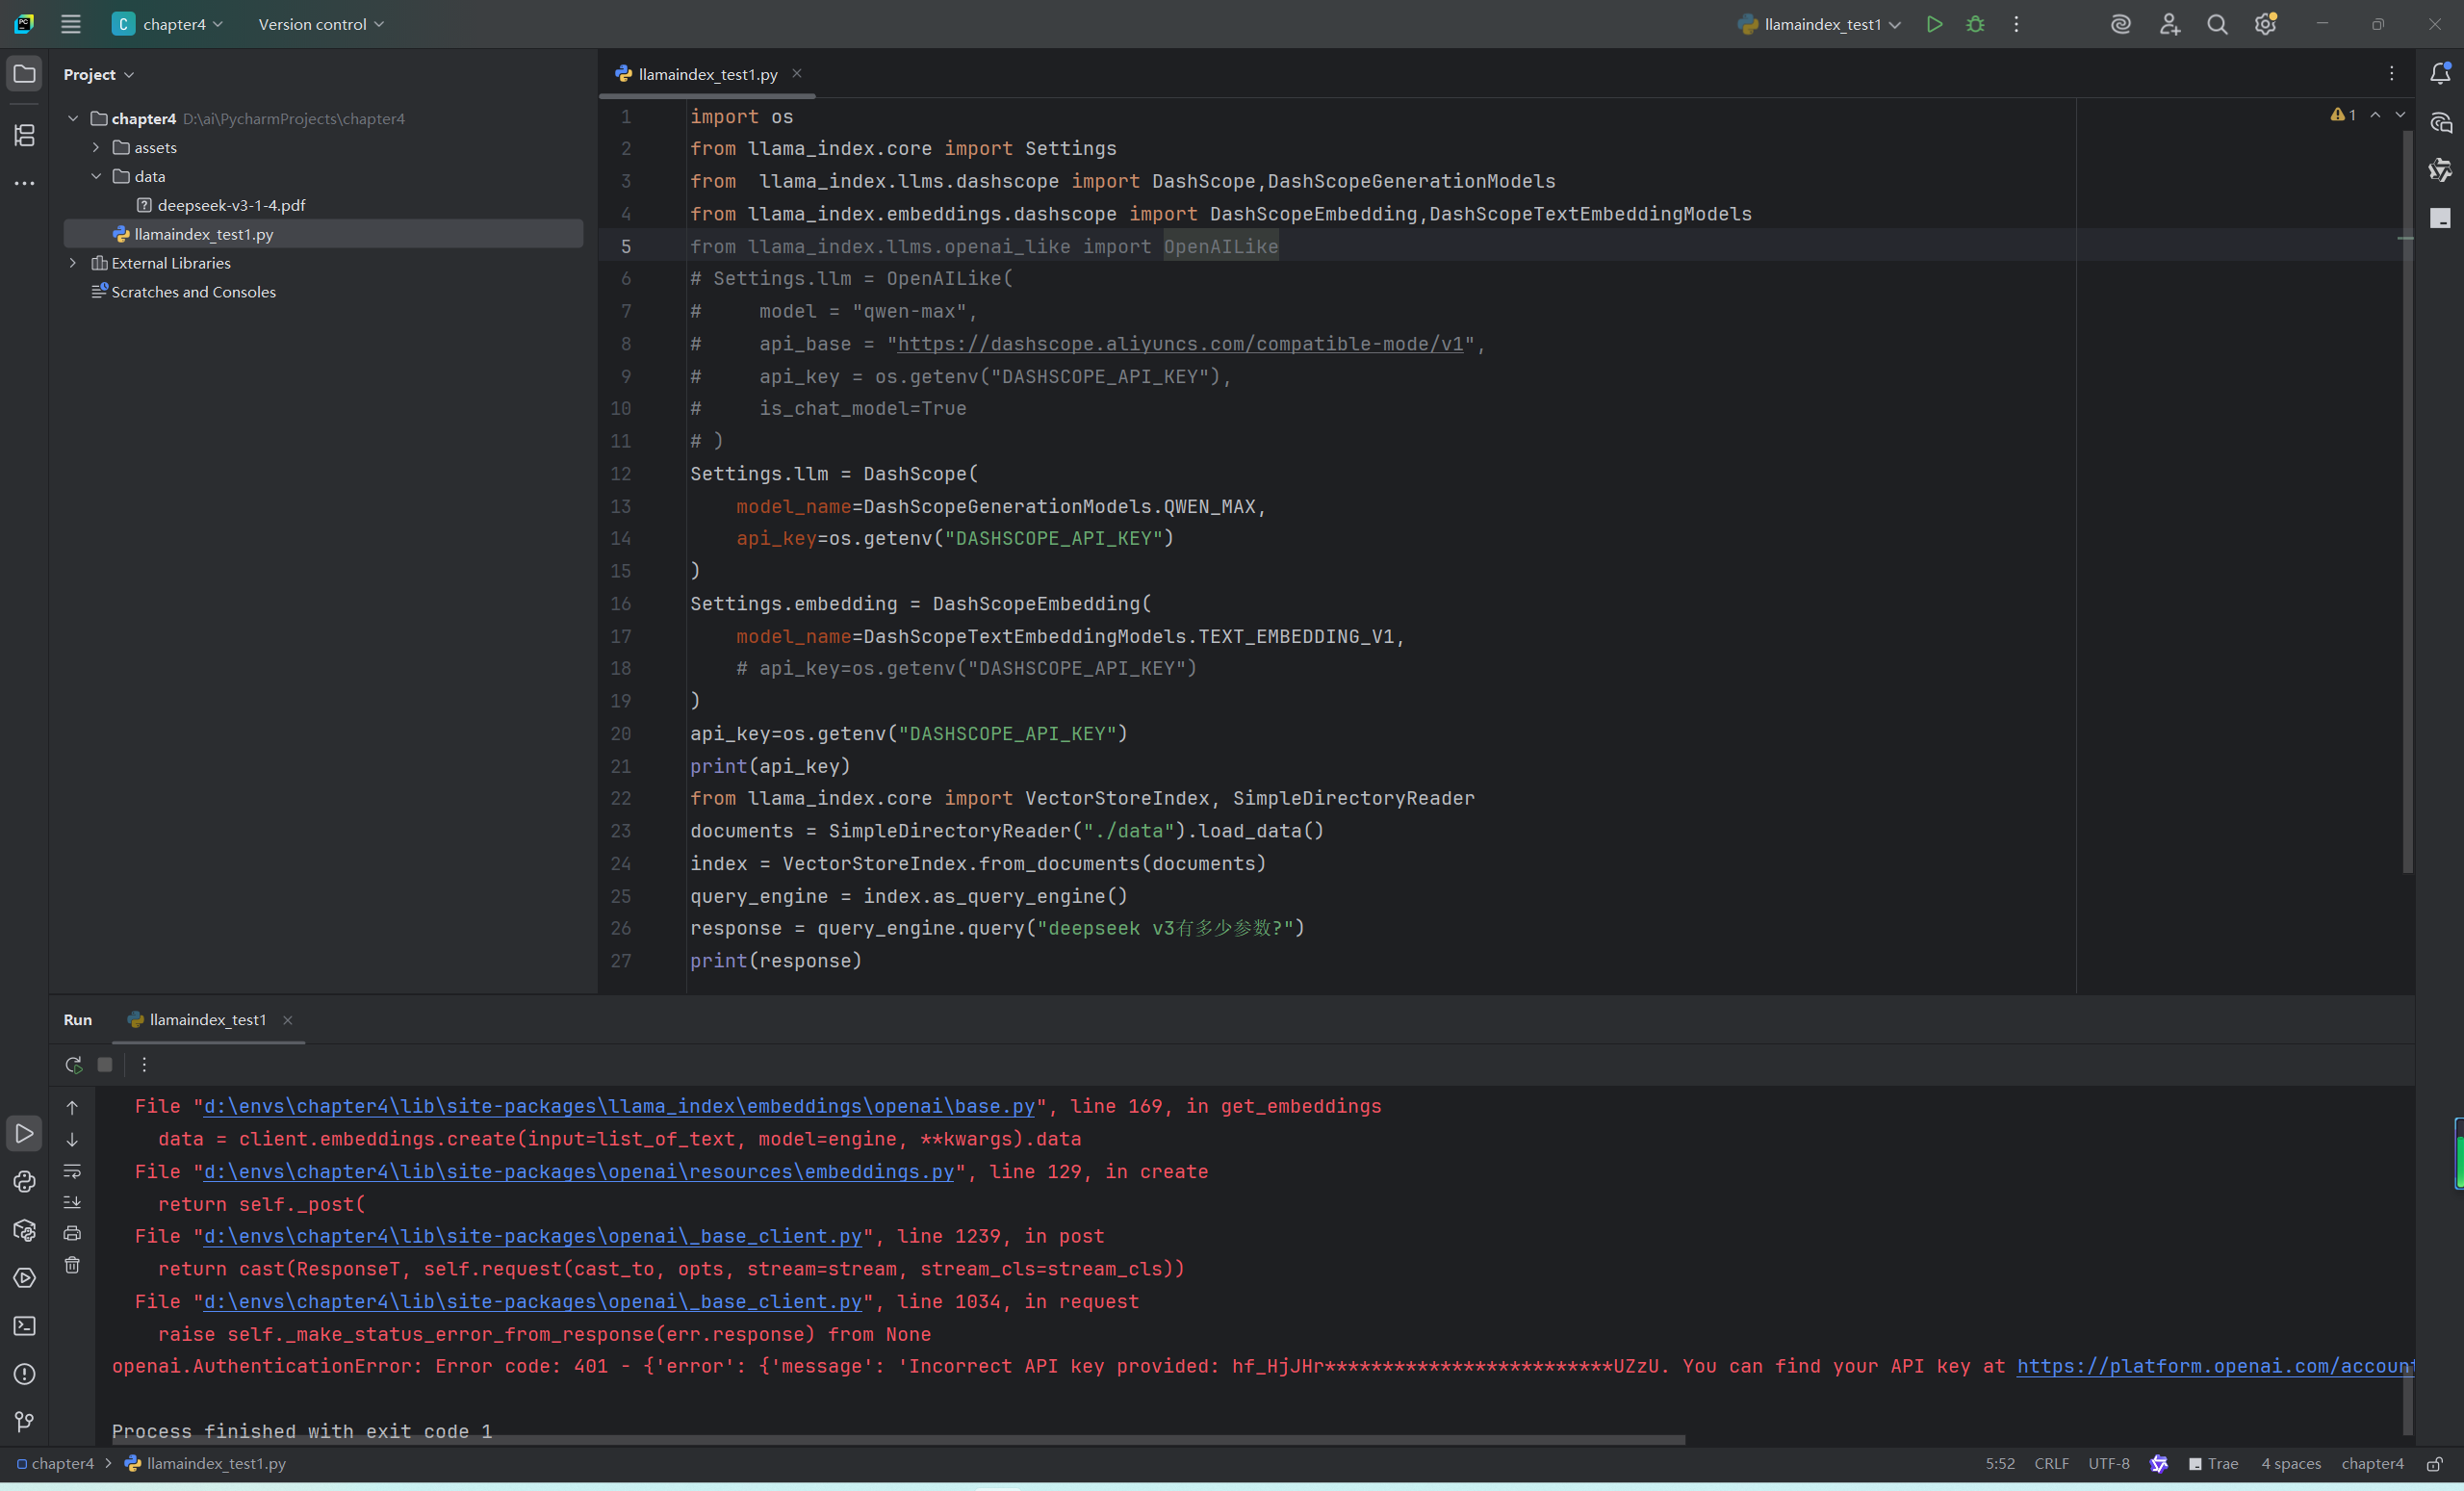Open Search Everywhere magnifier
This screenshot has height=1491, width=2464.
[2217, 24]
